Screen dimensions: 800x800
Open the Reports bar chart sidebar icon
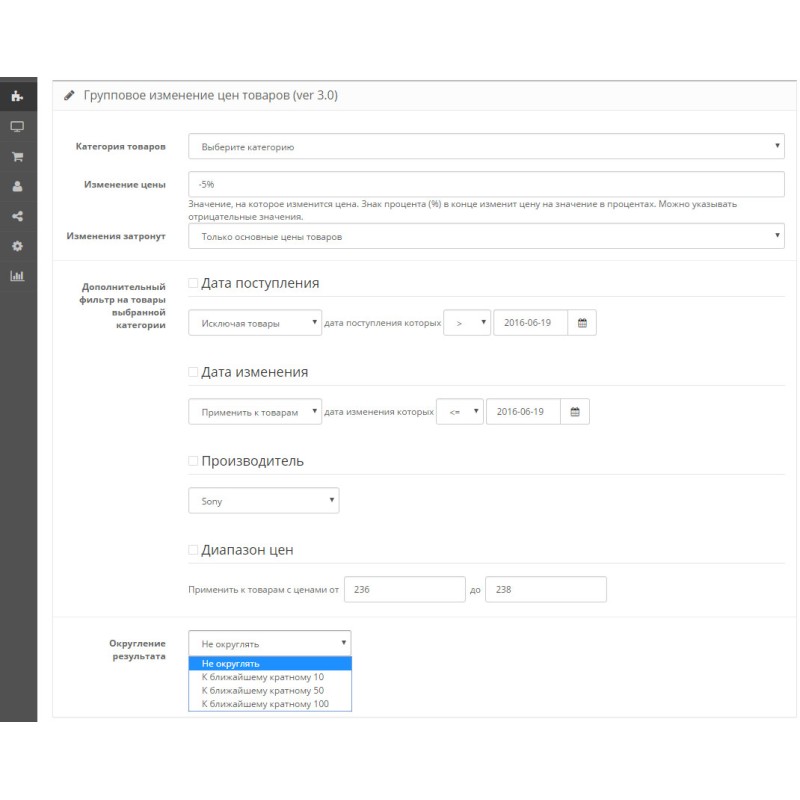17,276
